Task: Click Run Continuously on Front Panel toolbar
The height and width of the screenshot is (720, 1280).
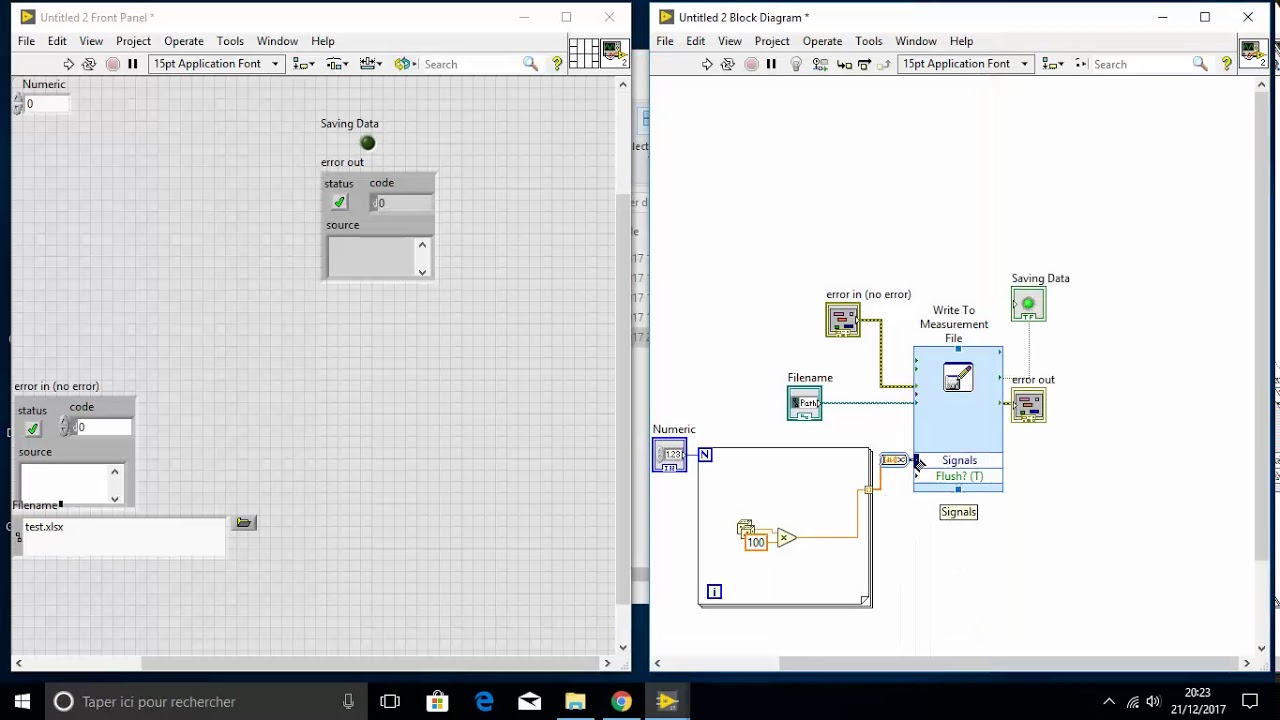Action: pos(89,64)
